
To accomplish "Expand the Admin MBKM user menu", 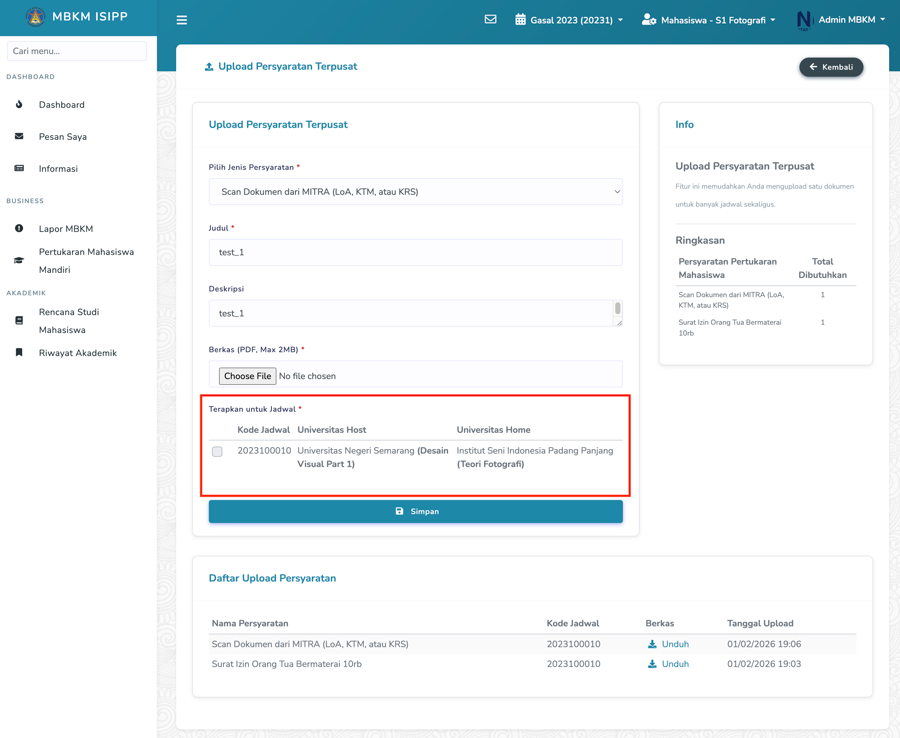I will (842, 20).
